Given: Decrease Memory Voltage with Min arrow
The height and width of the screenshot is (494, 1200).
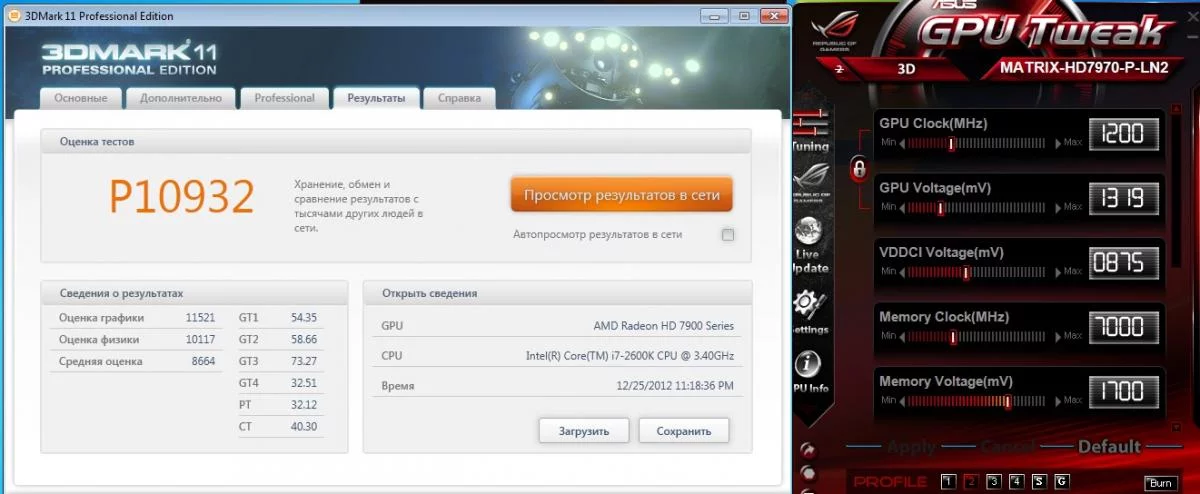Looking at the screenshot, I should [903, 401].
